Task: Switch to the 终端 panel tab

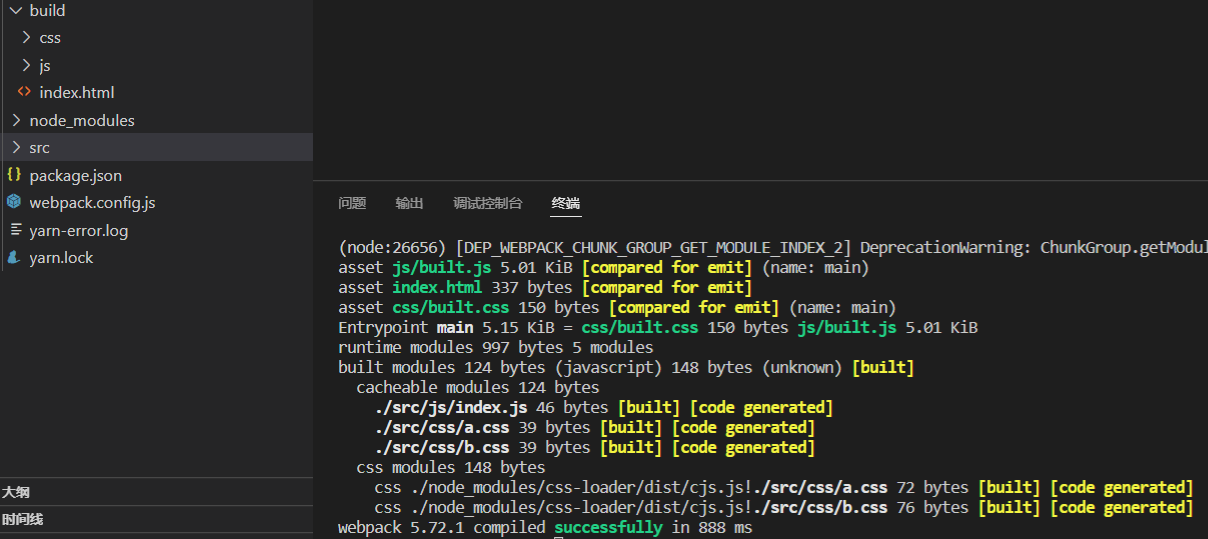Action: 566,203
